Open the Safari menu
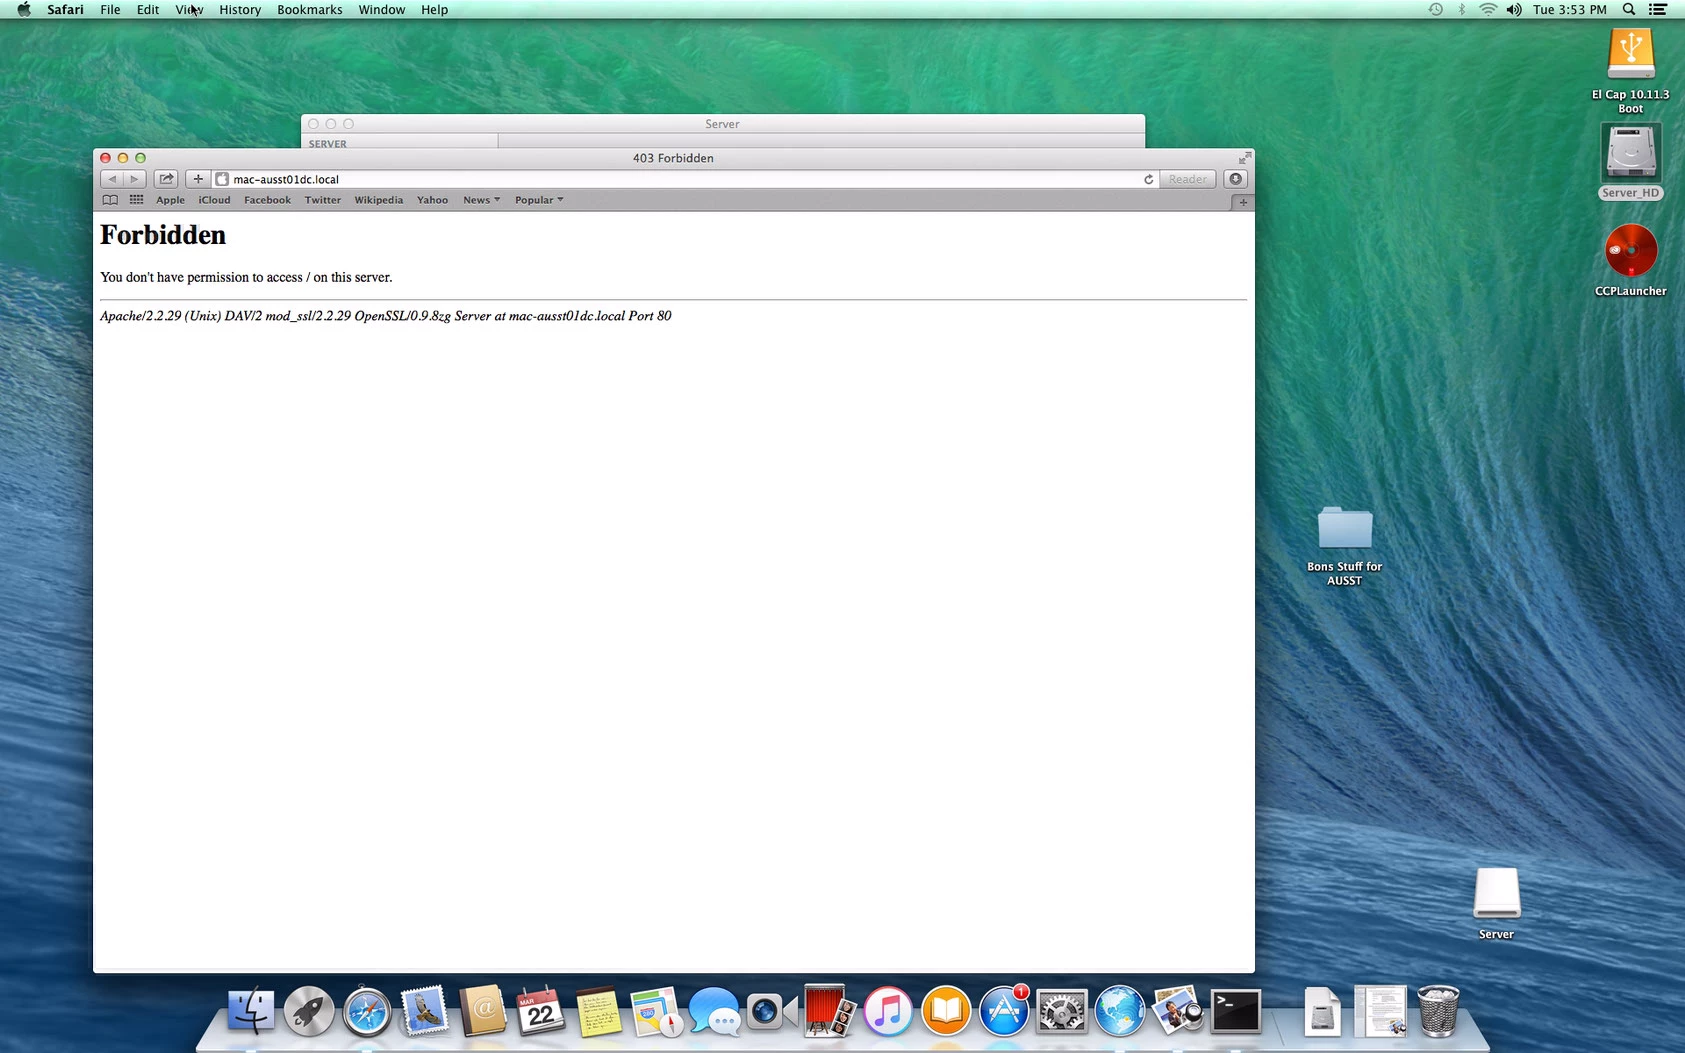 click(x=65, y=9)
